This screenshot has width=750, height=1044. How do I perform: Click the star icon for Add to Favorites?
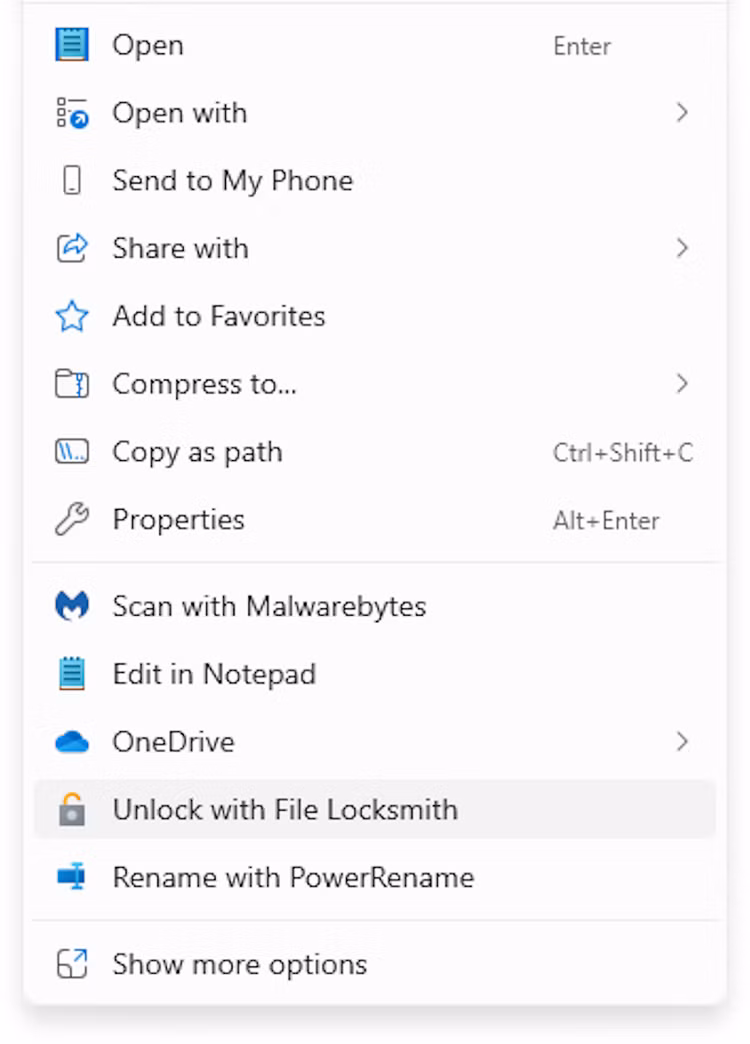point(71,316)
